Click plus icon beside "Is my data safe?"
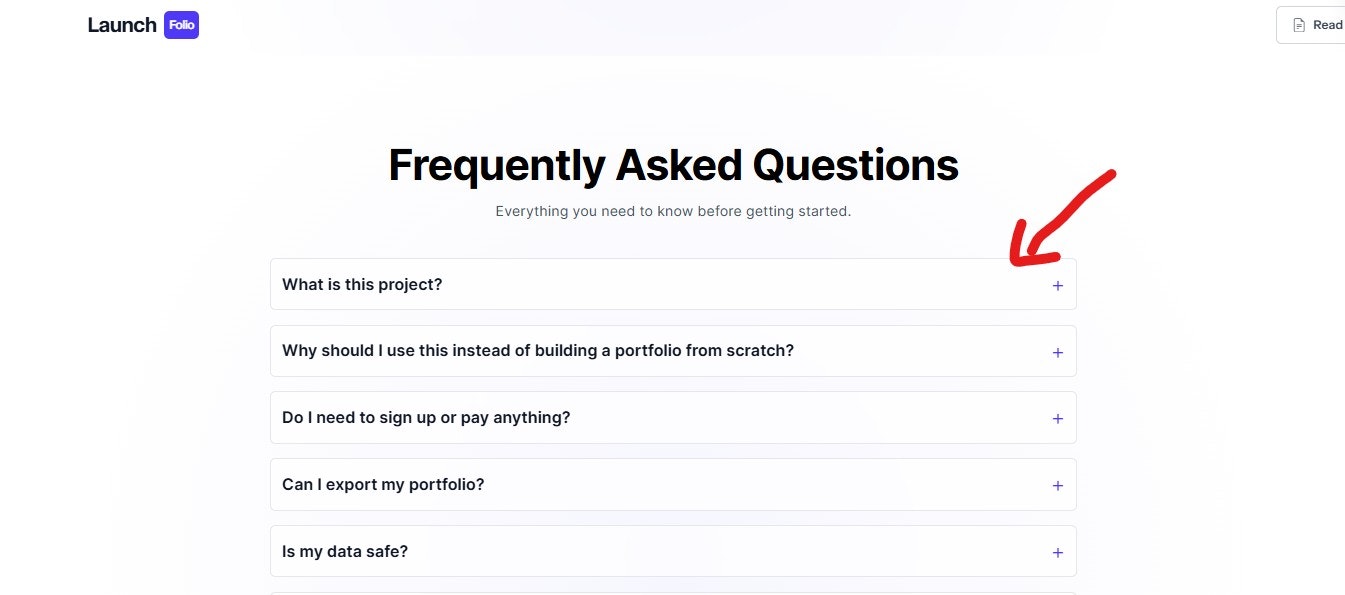 coord(1057,553)
